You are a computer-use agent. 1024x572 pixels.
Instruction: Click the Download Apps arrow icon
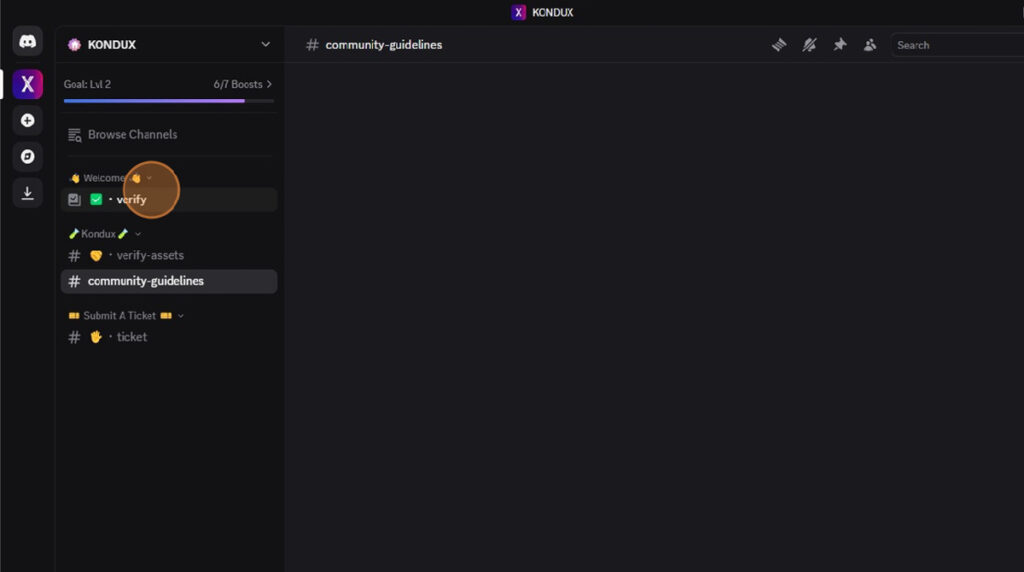pos(27,193)
